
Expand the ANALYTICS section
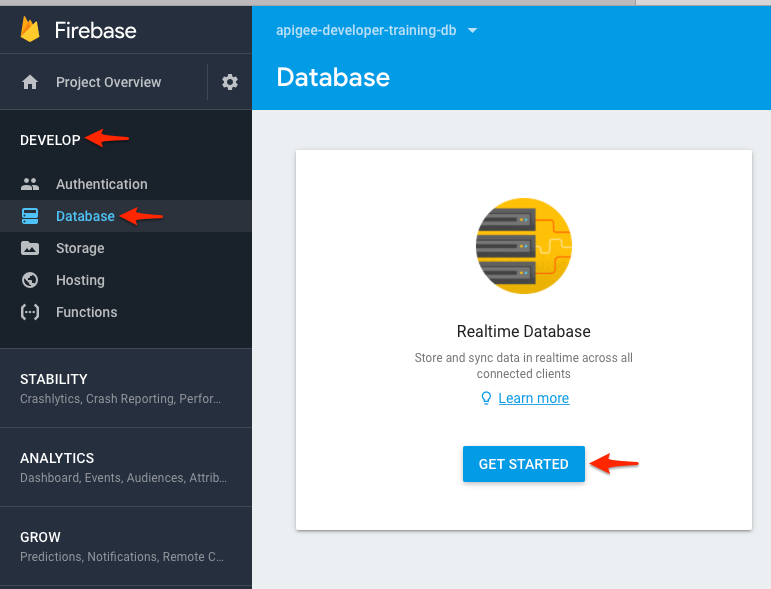point(126,467)
